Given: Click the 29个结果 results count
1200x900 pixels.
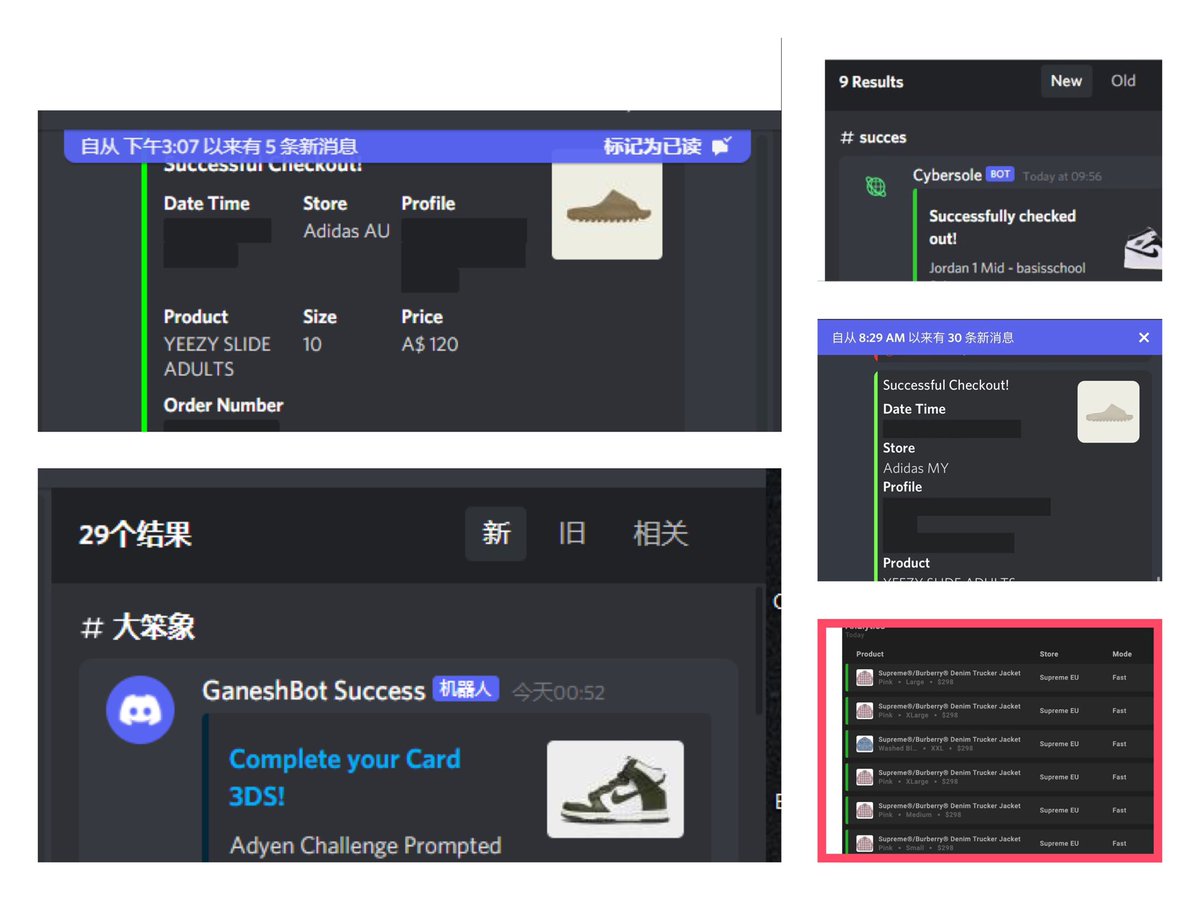Looking at the screenshot, I should click(x=135, y=534).
